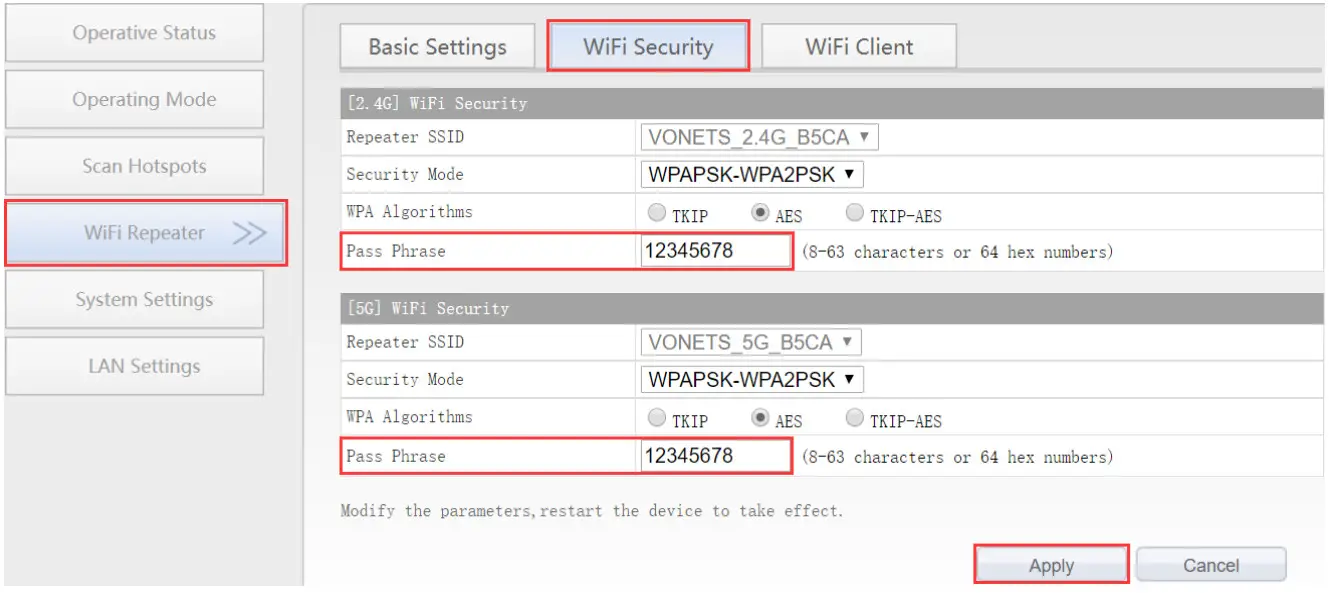Stay on the WiFi Security tab
The image size is (1329, 593).
pyautogui.click(x=649, y=46)
